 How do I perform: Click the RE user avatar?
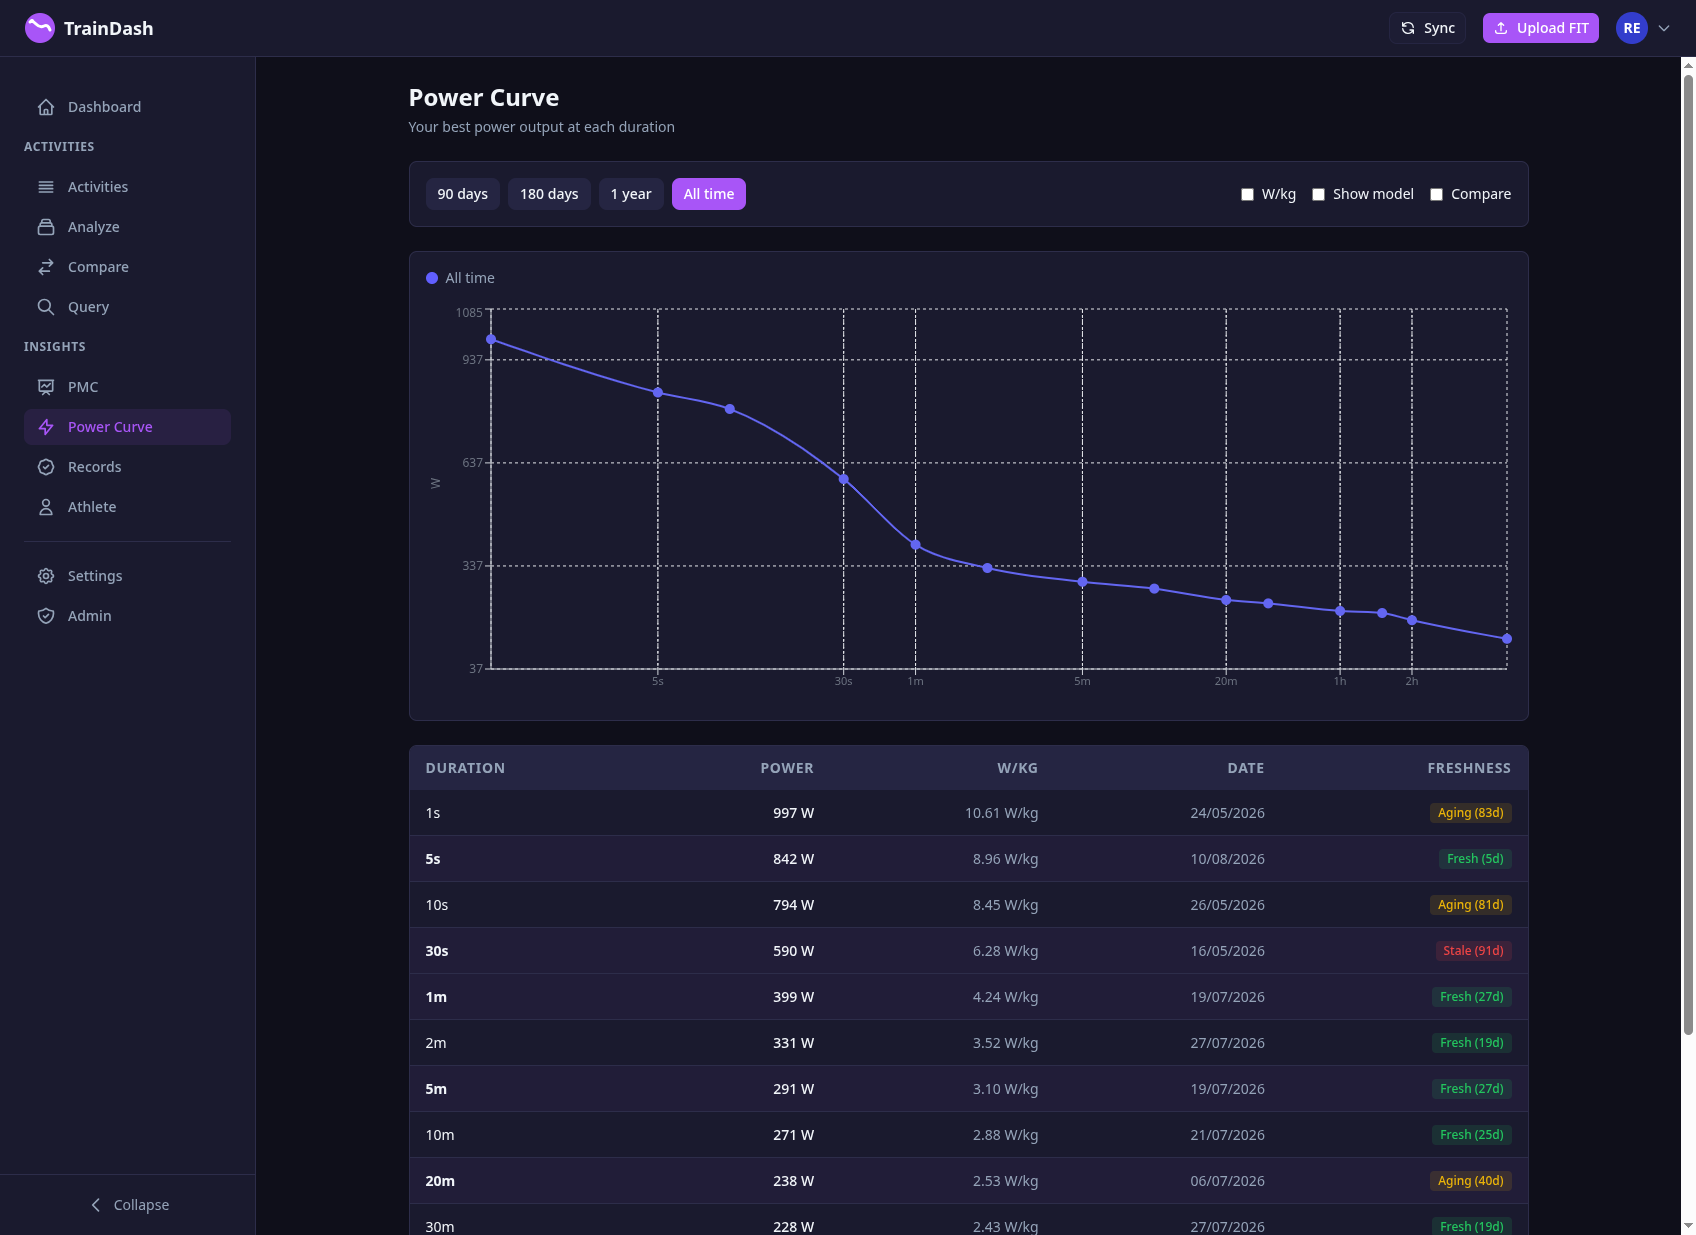[1632, 28]
